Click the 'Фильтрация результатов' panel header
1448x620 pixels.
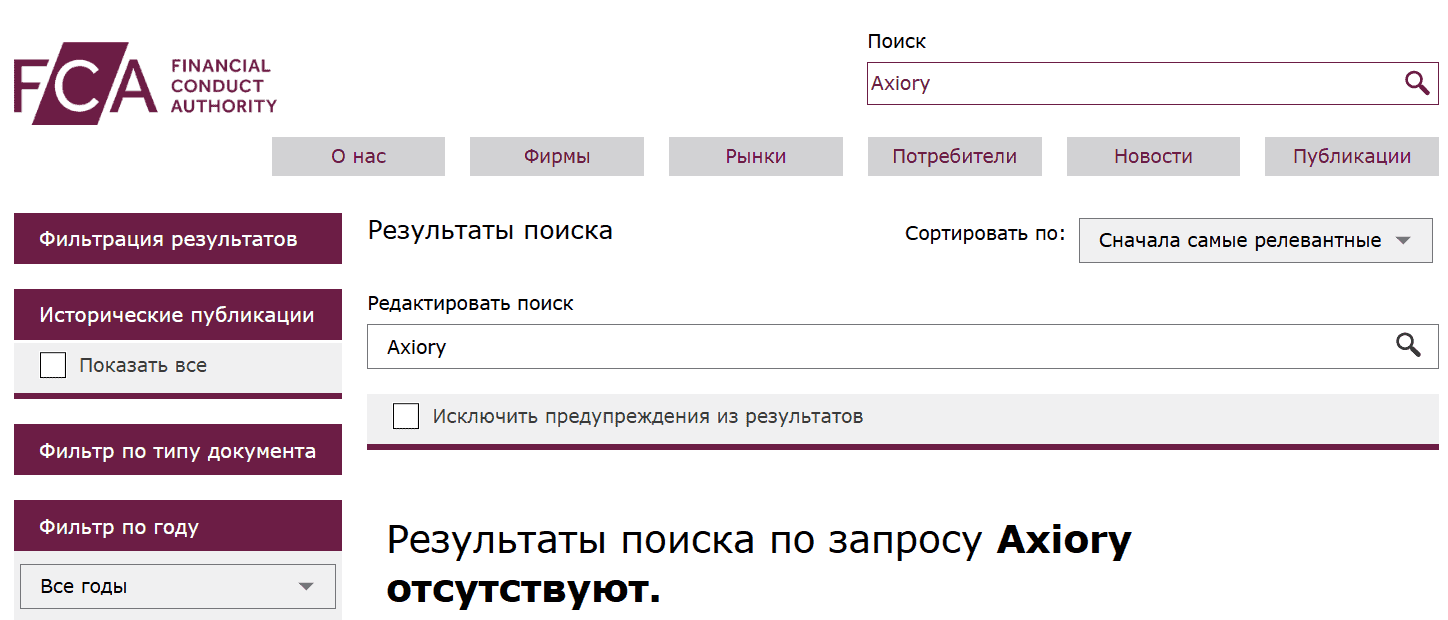coord(177,239)
